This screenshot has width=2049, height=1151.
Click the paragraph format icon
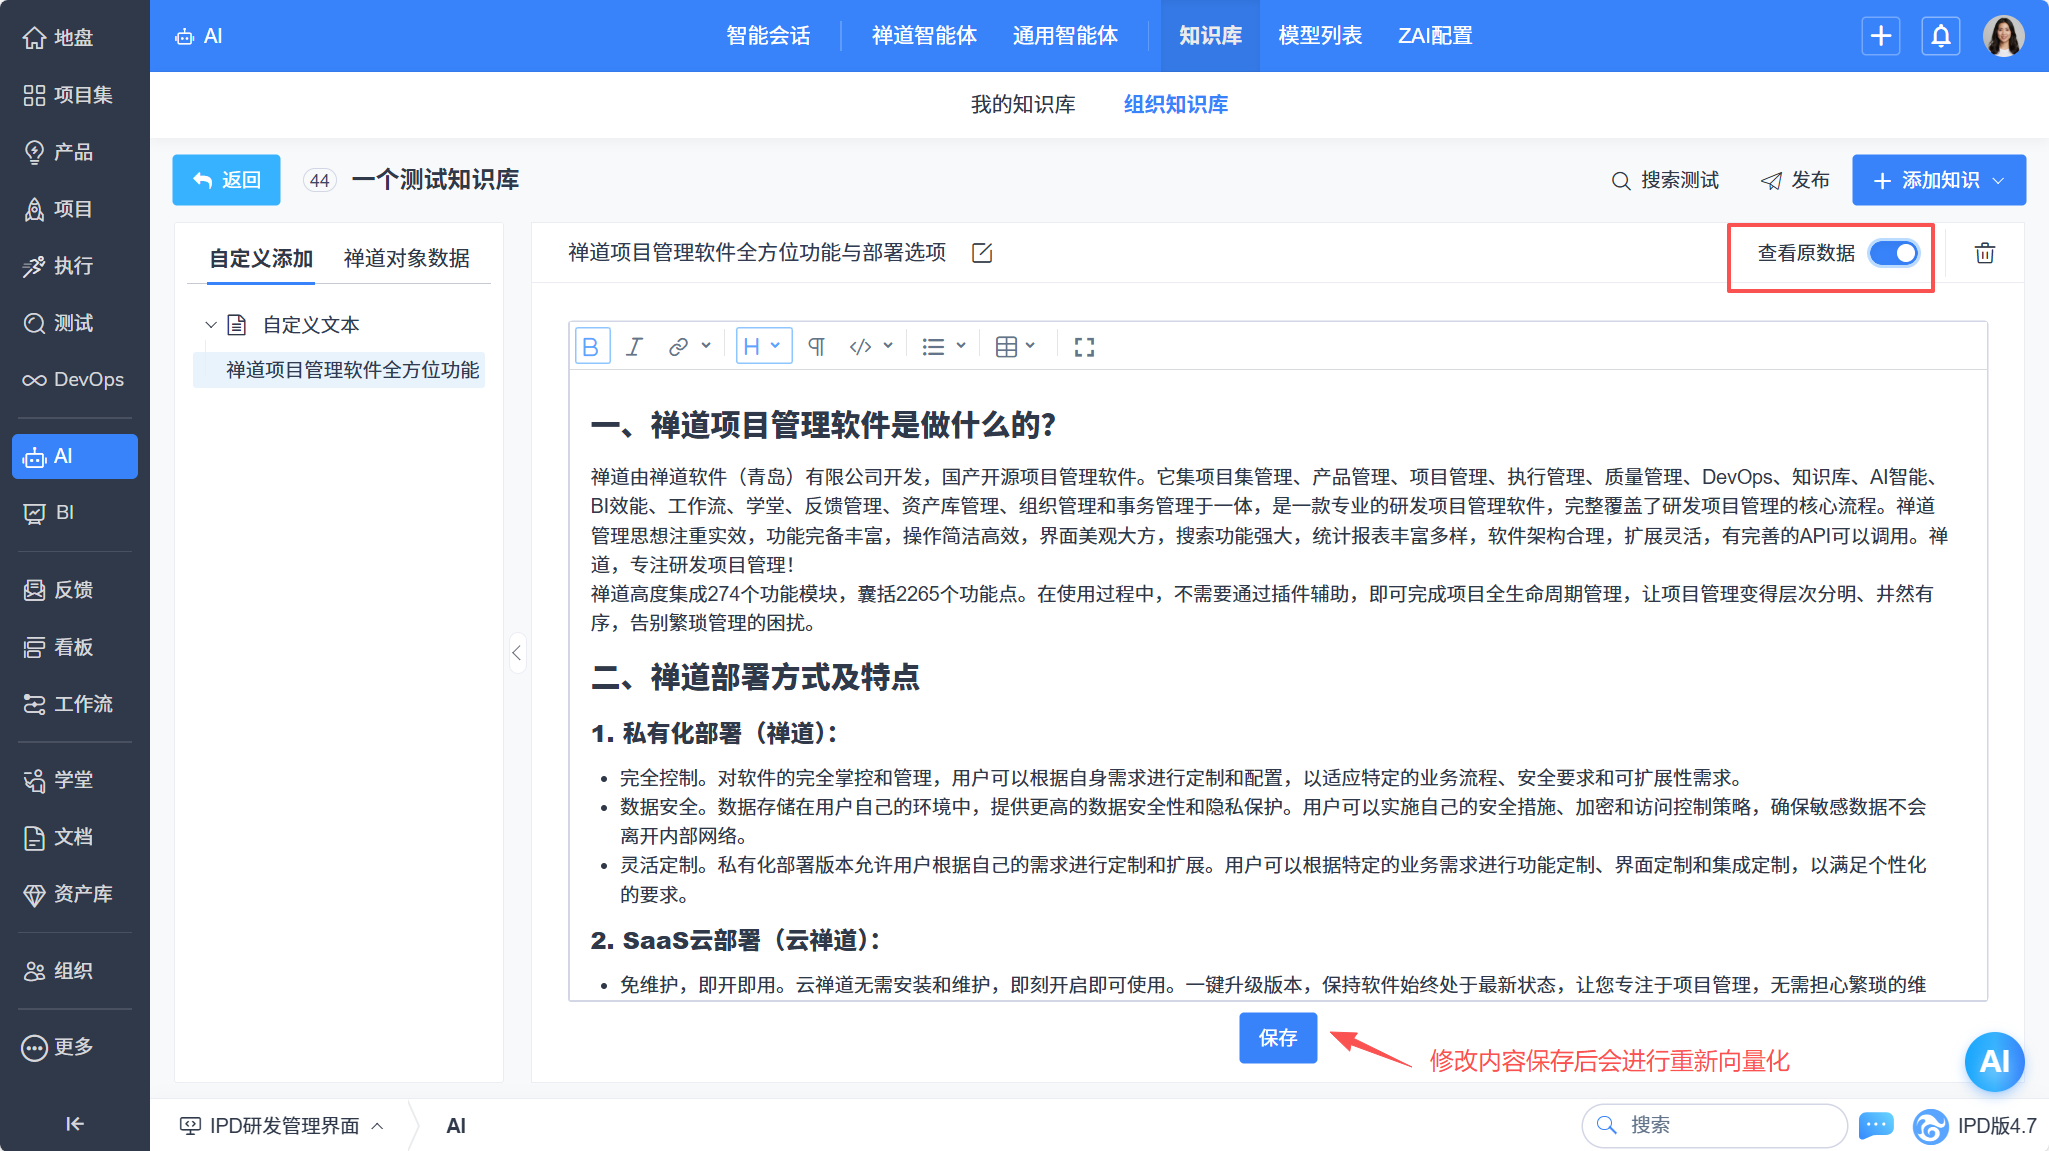(816, 347)
